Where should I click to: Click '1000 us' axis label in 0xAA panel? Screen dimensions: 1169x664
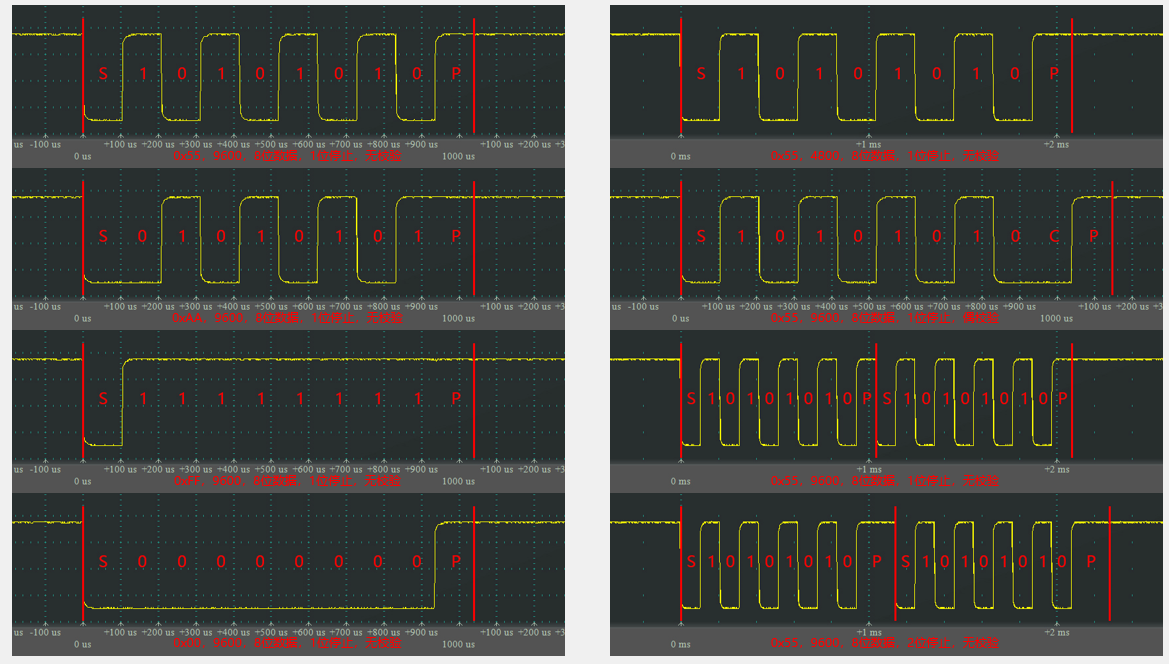(459, 318)
